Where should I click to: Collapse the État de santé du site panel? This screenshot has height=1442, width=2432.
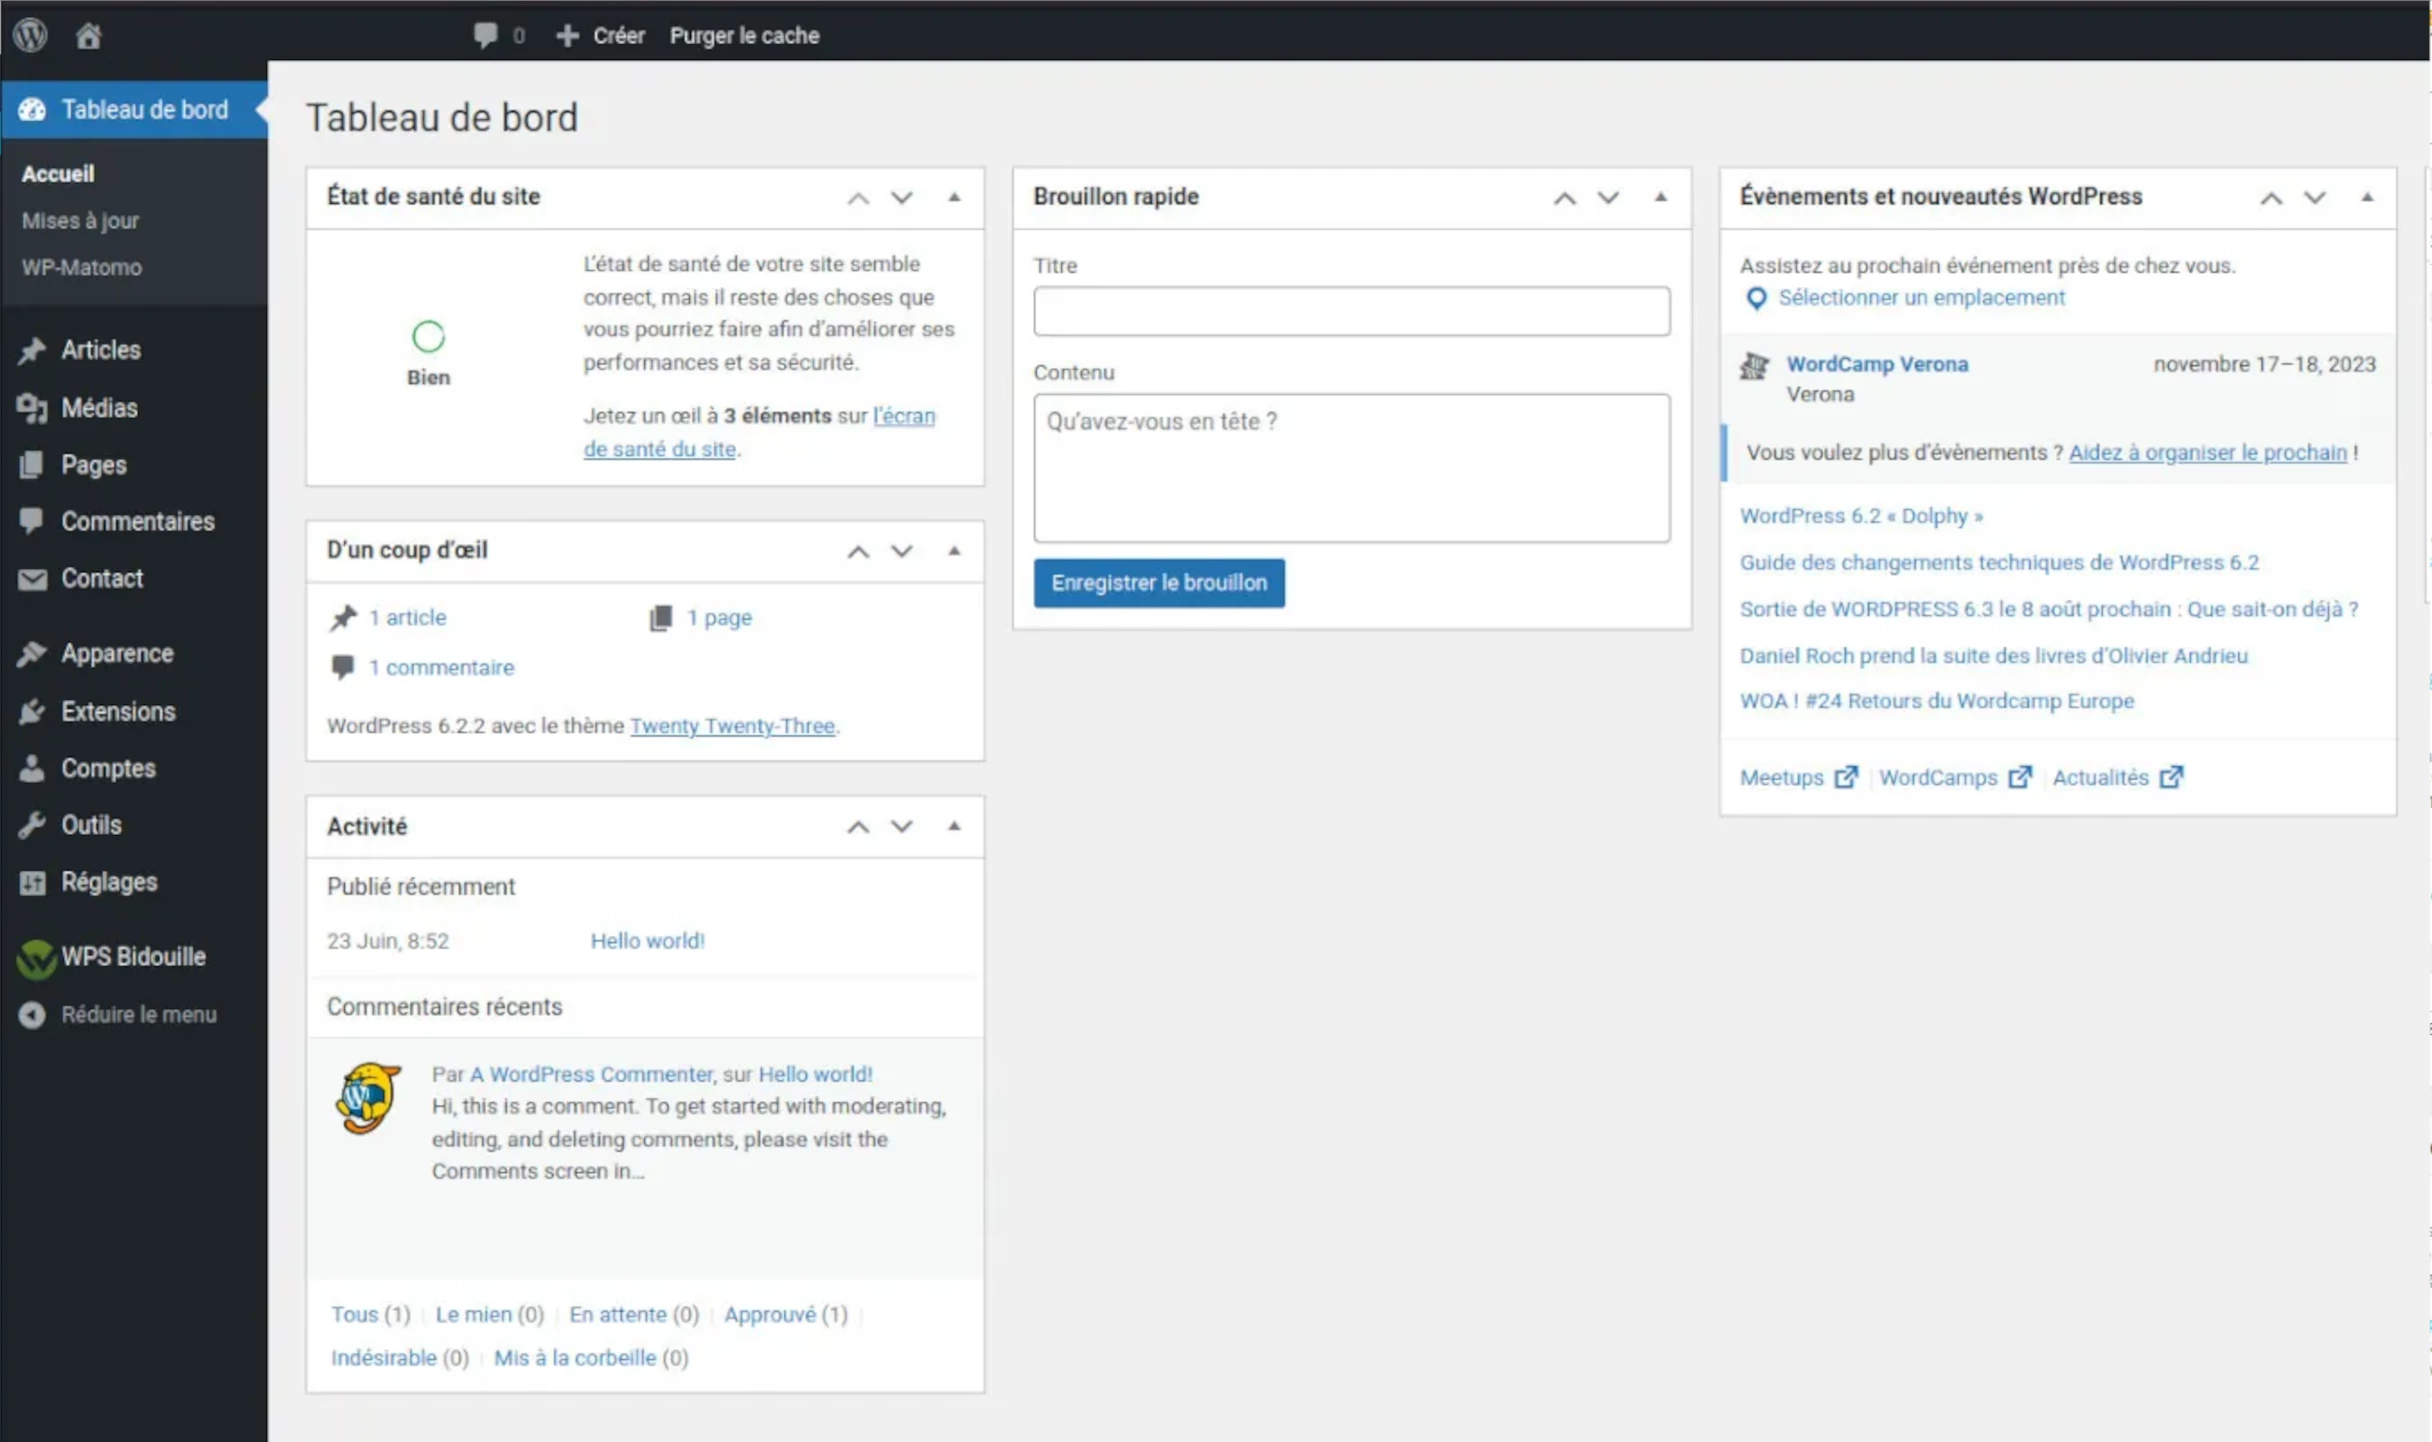(954, 197)
